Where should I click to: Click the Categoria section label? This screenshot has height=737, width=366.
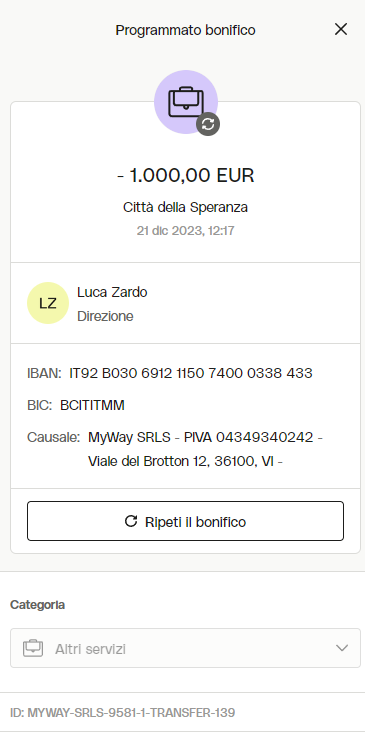point(38,605)
